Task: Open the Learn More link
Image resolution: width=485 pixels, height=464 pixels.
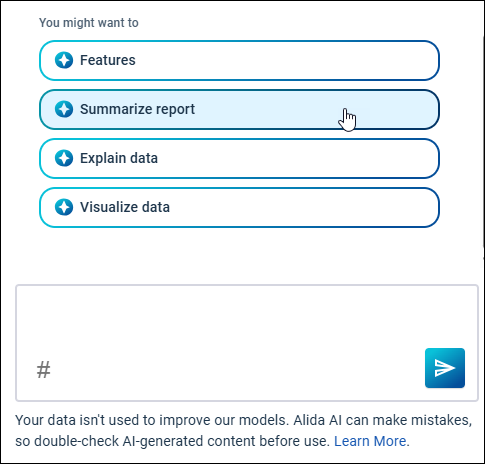Action: (370, 441)
